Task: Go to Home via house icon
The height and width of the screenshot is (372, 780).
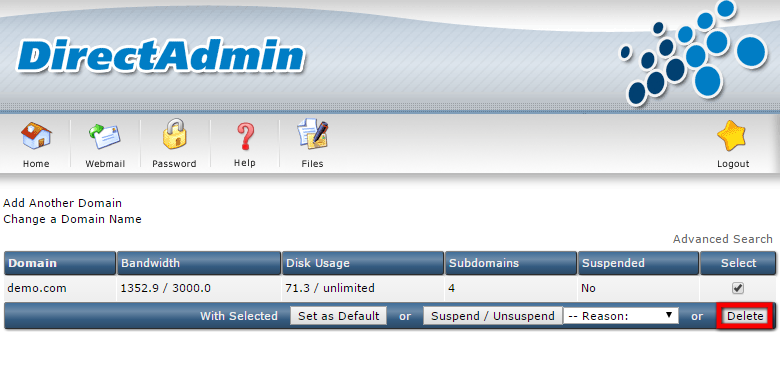Action: coord(36,135)
